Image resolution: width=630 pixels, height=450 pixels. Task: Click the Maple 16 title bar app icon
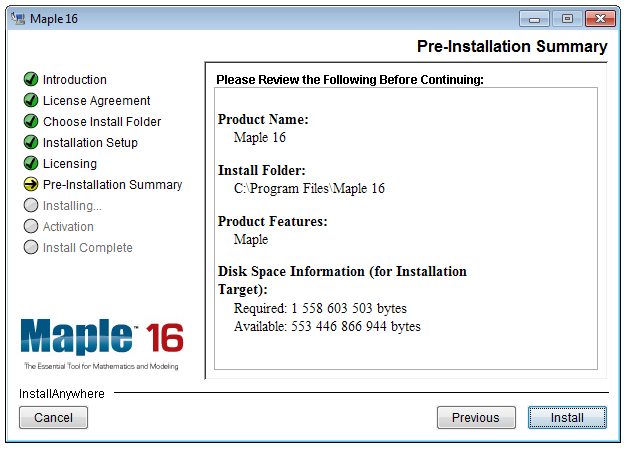(x=18, y=18)
